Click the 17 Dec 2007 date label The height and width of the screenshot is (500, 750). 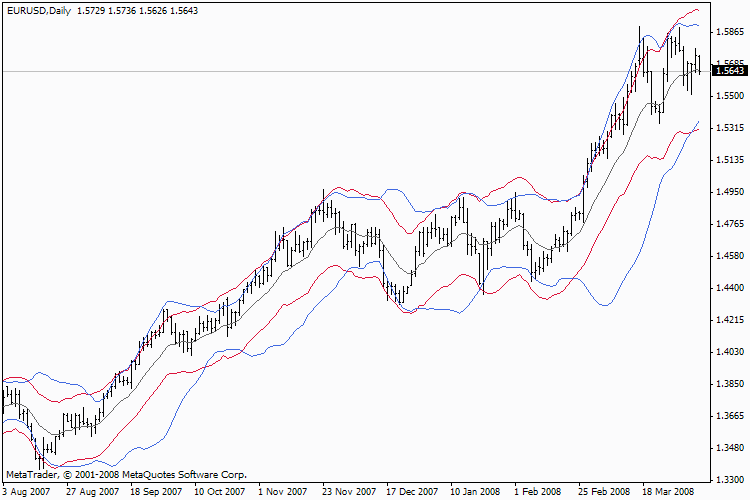tap(412, 491)
